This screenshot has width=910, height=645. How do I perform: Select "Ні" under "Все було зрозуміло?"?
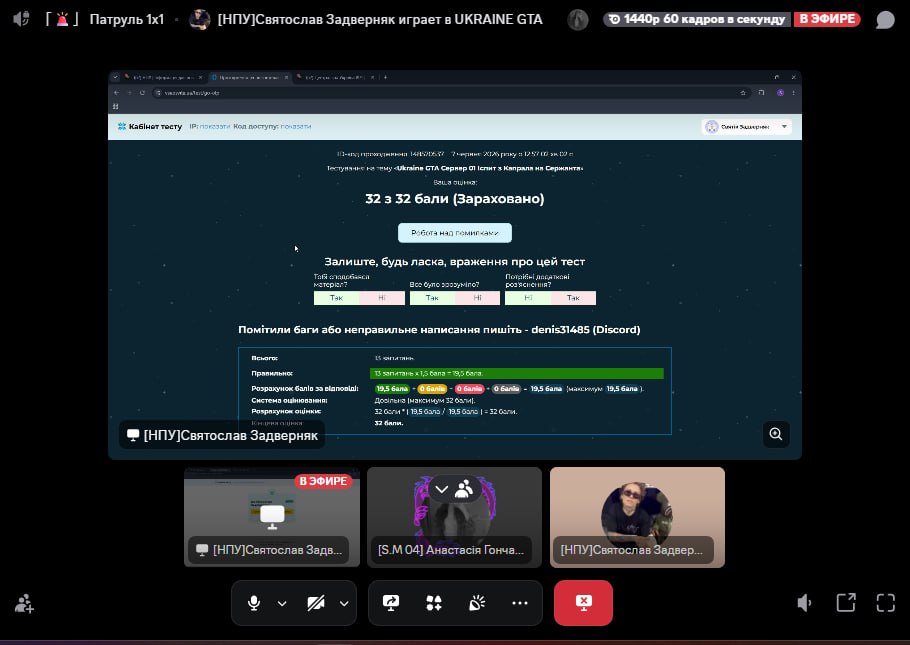click(x=477, y=298)
